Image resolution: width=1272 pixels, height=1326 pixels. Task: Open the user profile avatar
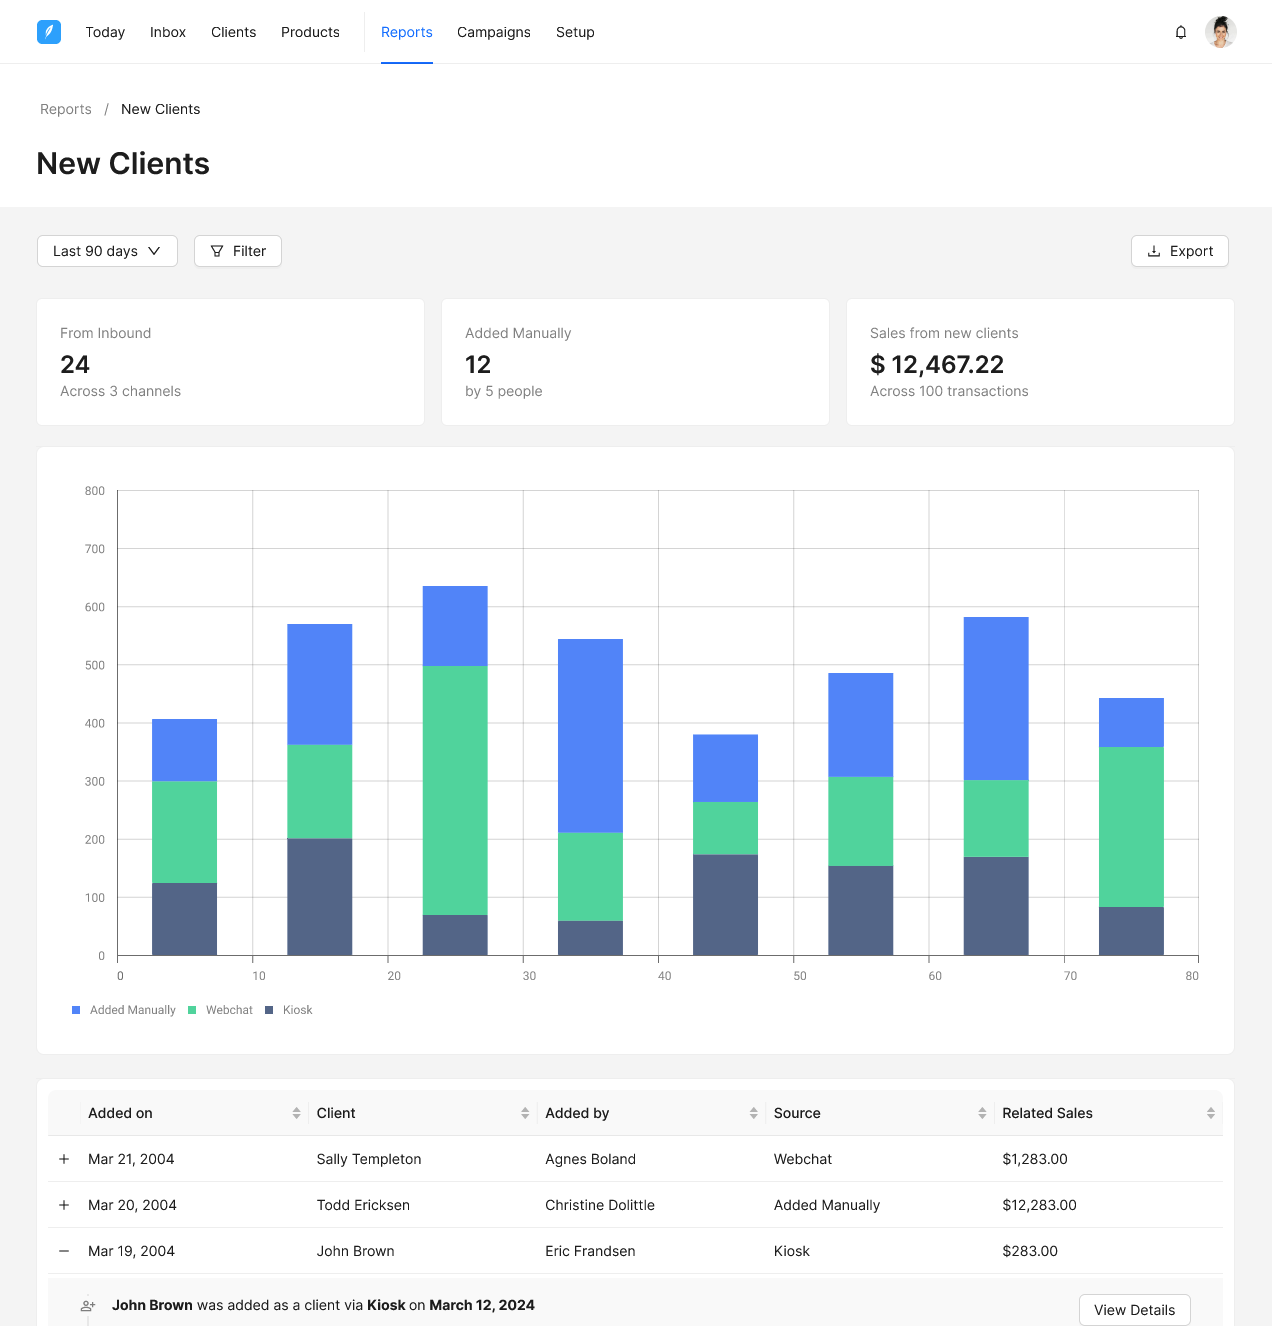(x=1220, y=32)
